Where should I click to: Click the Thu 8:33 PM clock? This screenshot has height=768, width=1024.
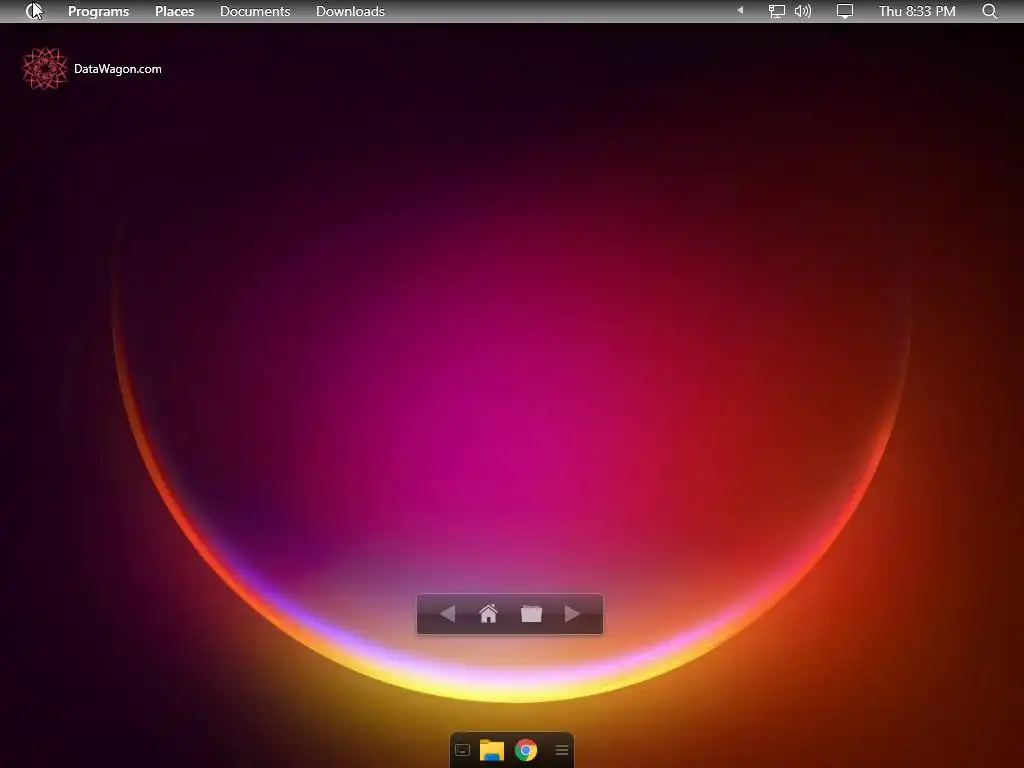917,11
